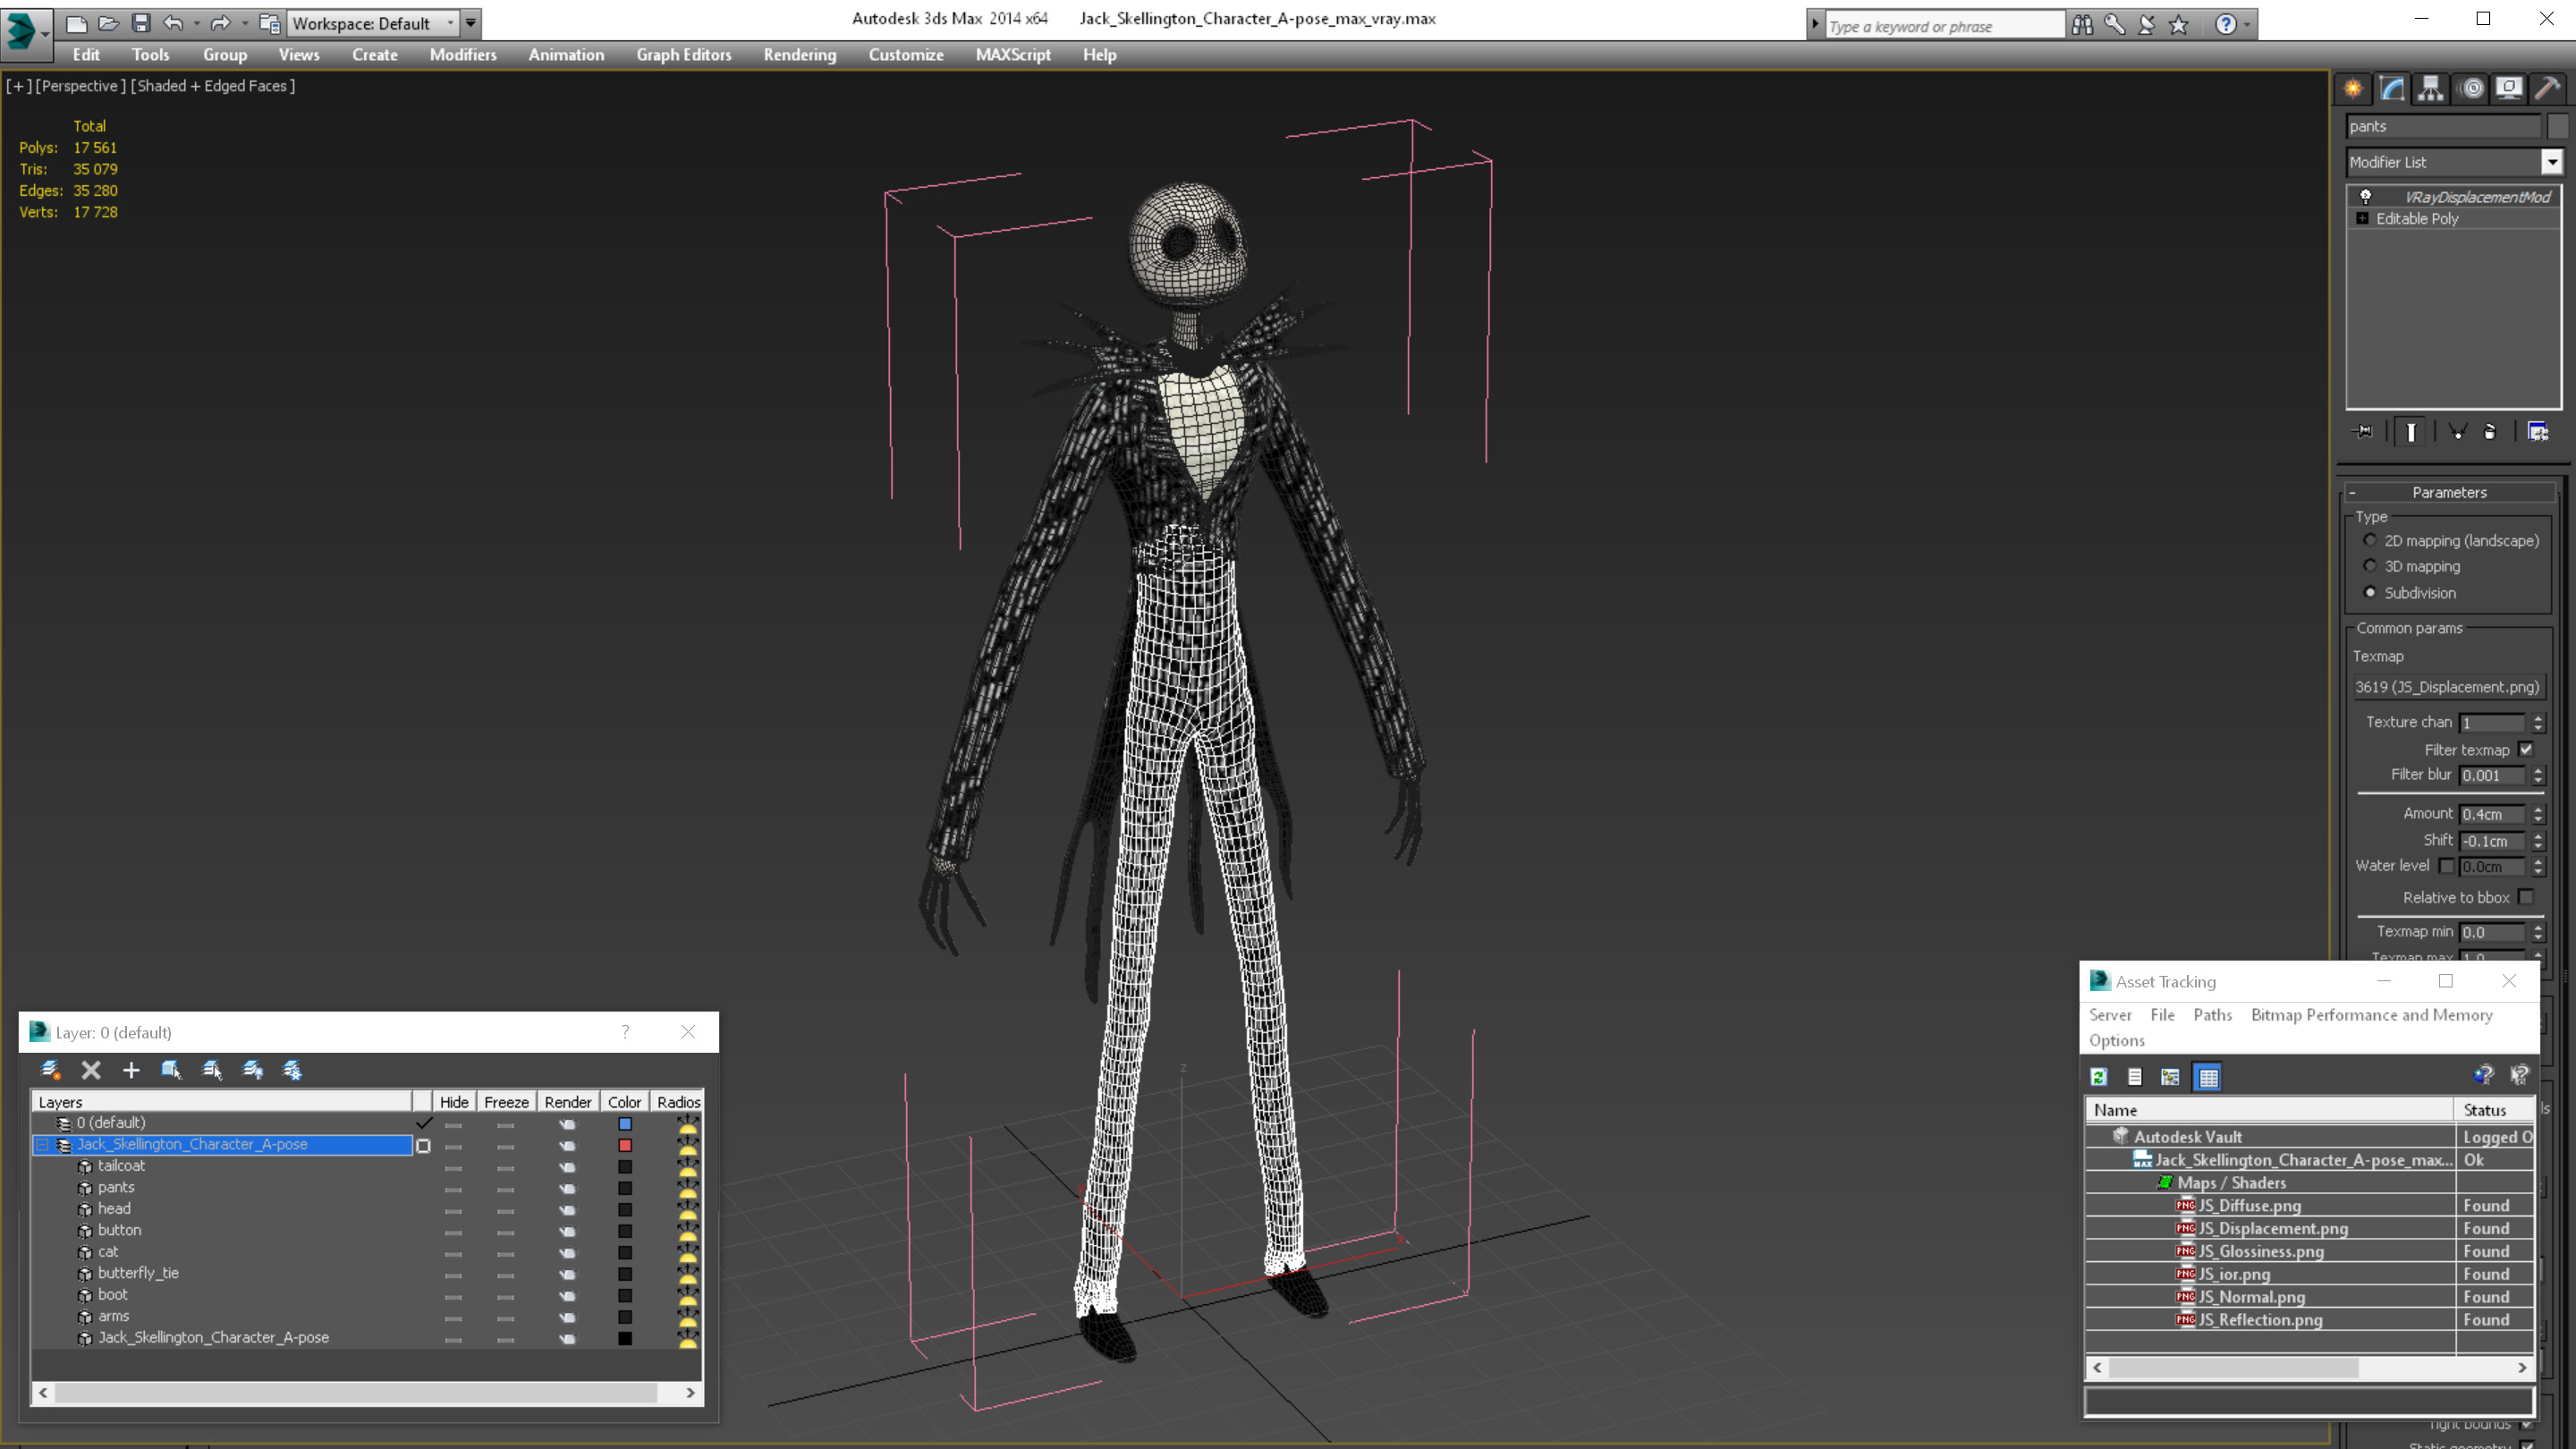Open Paths menu in Asset Tracking
The height and width of the screenshot is (1449, 2576).
[x=2212, y=1015]
